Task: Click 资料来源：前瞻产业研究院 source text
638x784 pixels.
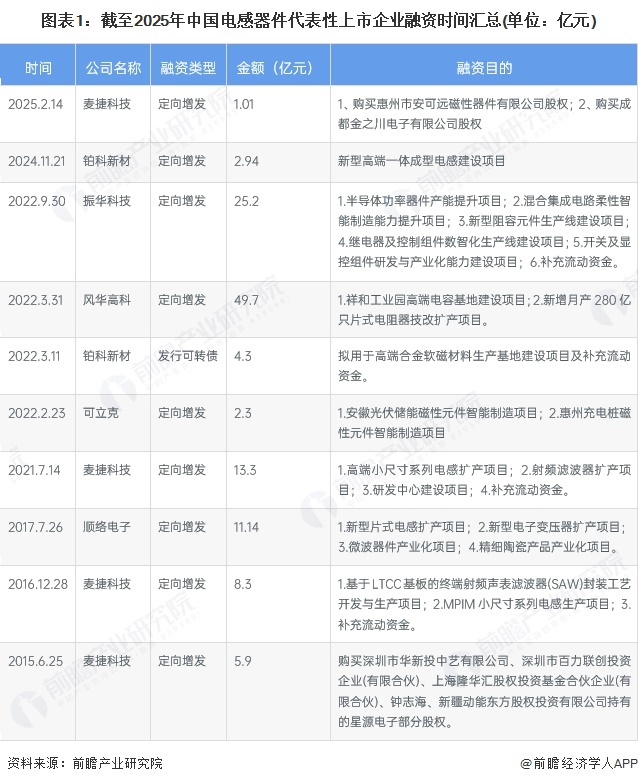Action: [x=84, y=763]
